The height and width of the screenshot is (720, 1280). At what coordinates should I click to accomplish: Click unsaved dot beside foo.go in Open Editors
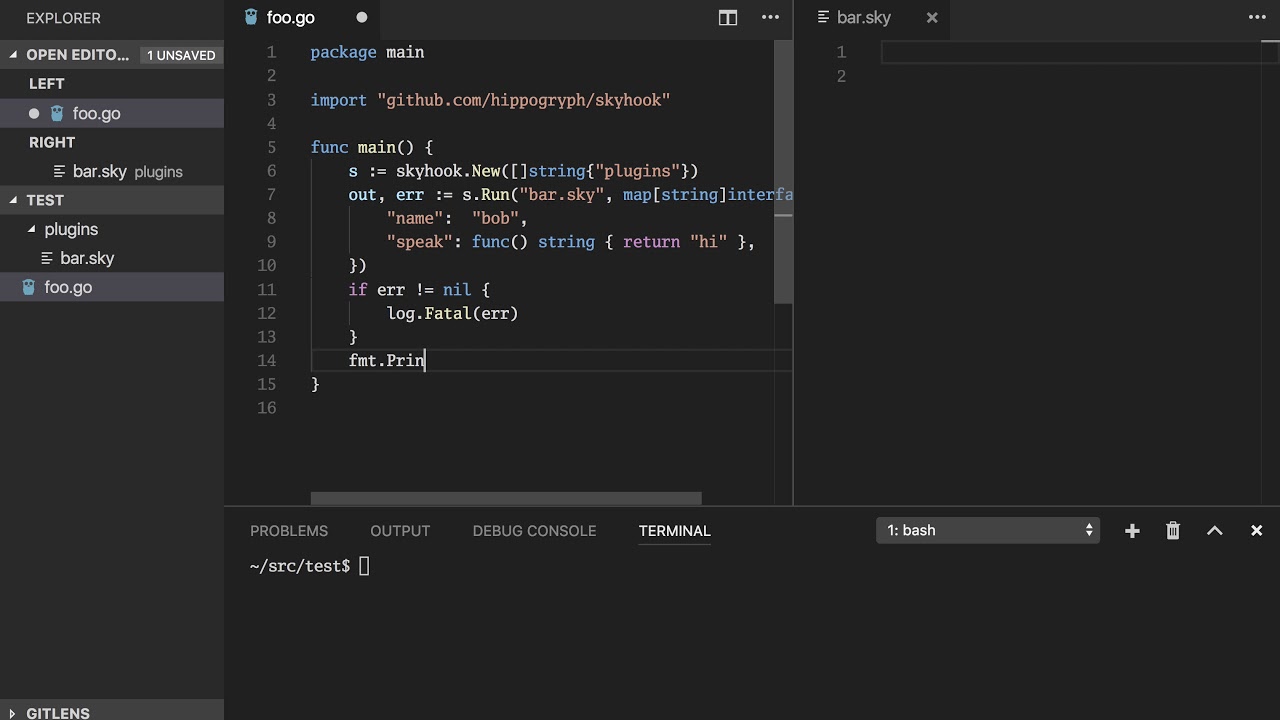click(x=34, y=113)
